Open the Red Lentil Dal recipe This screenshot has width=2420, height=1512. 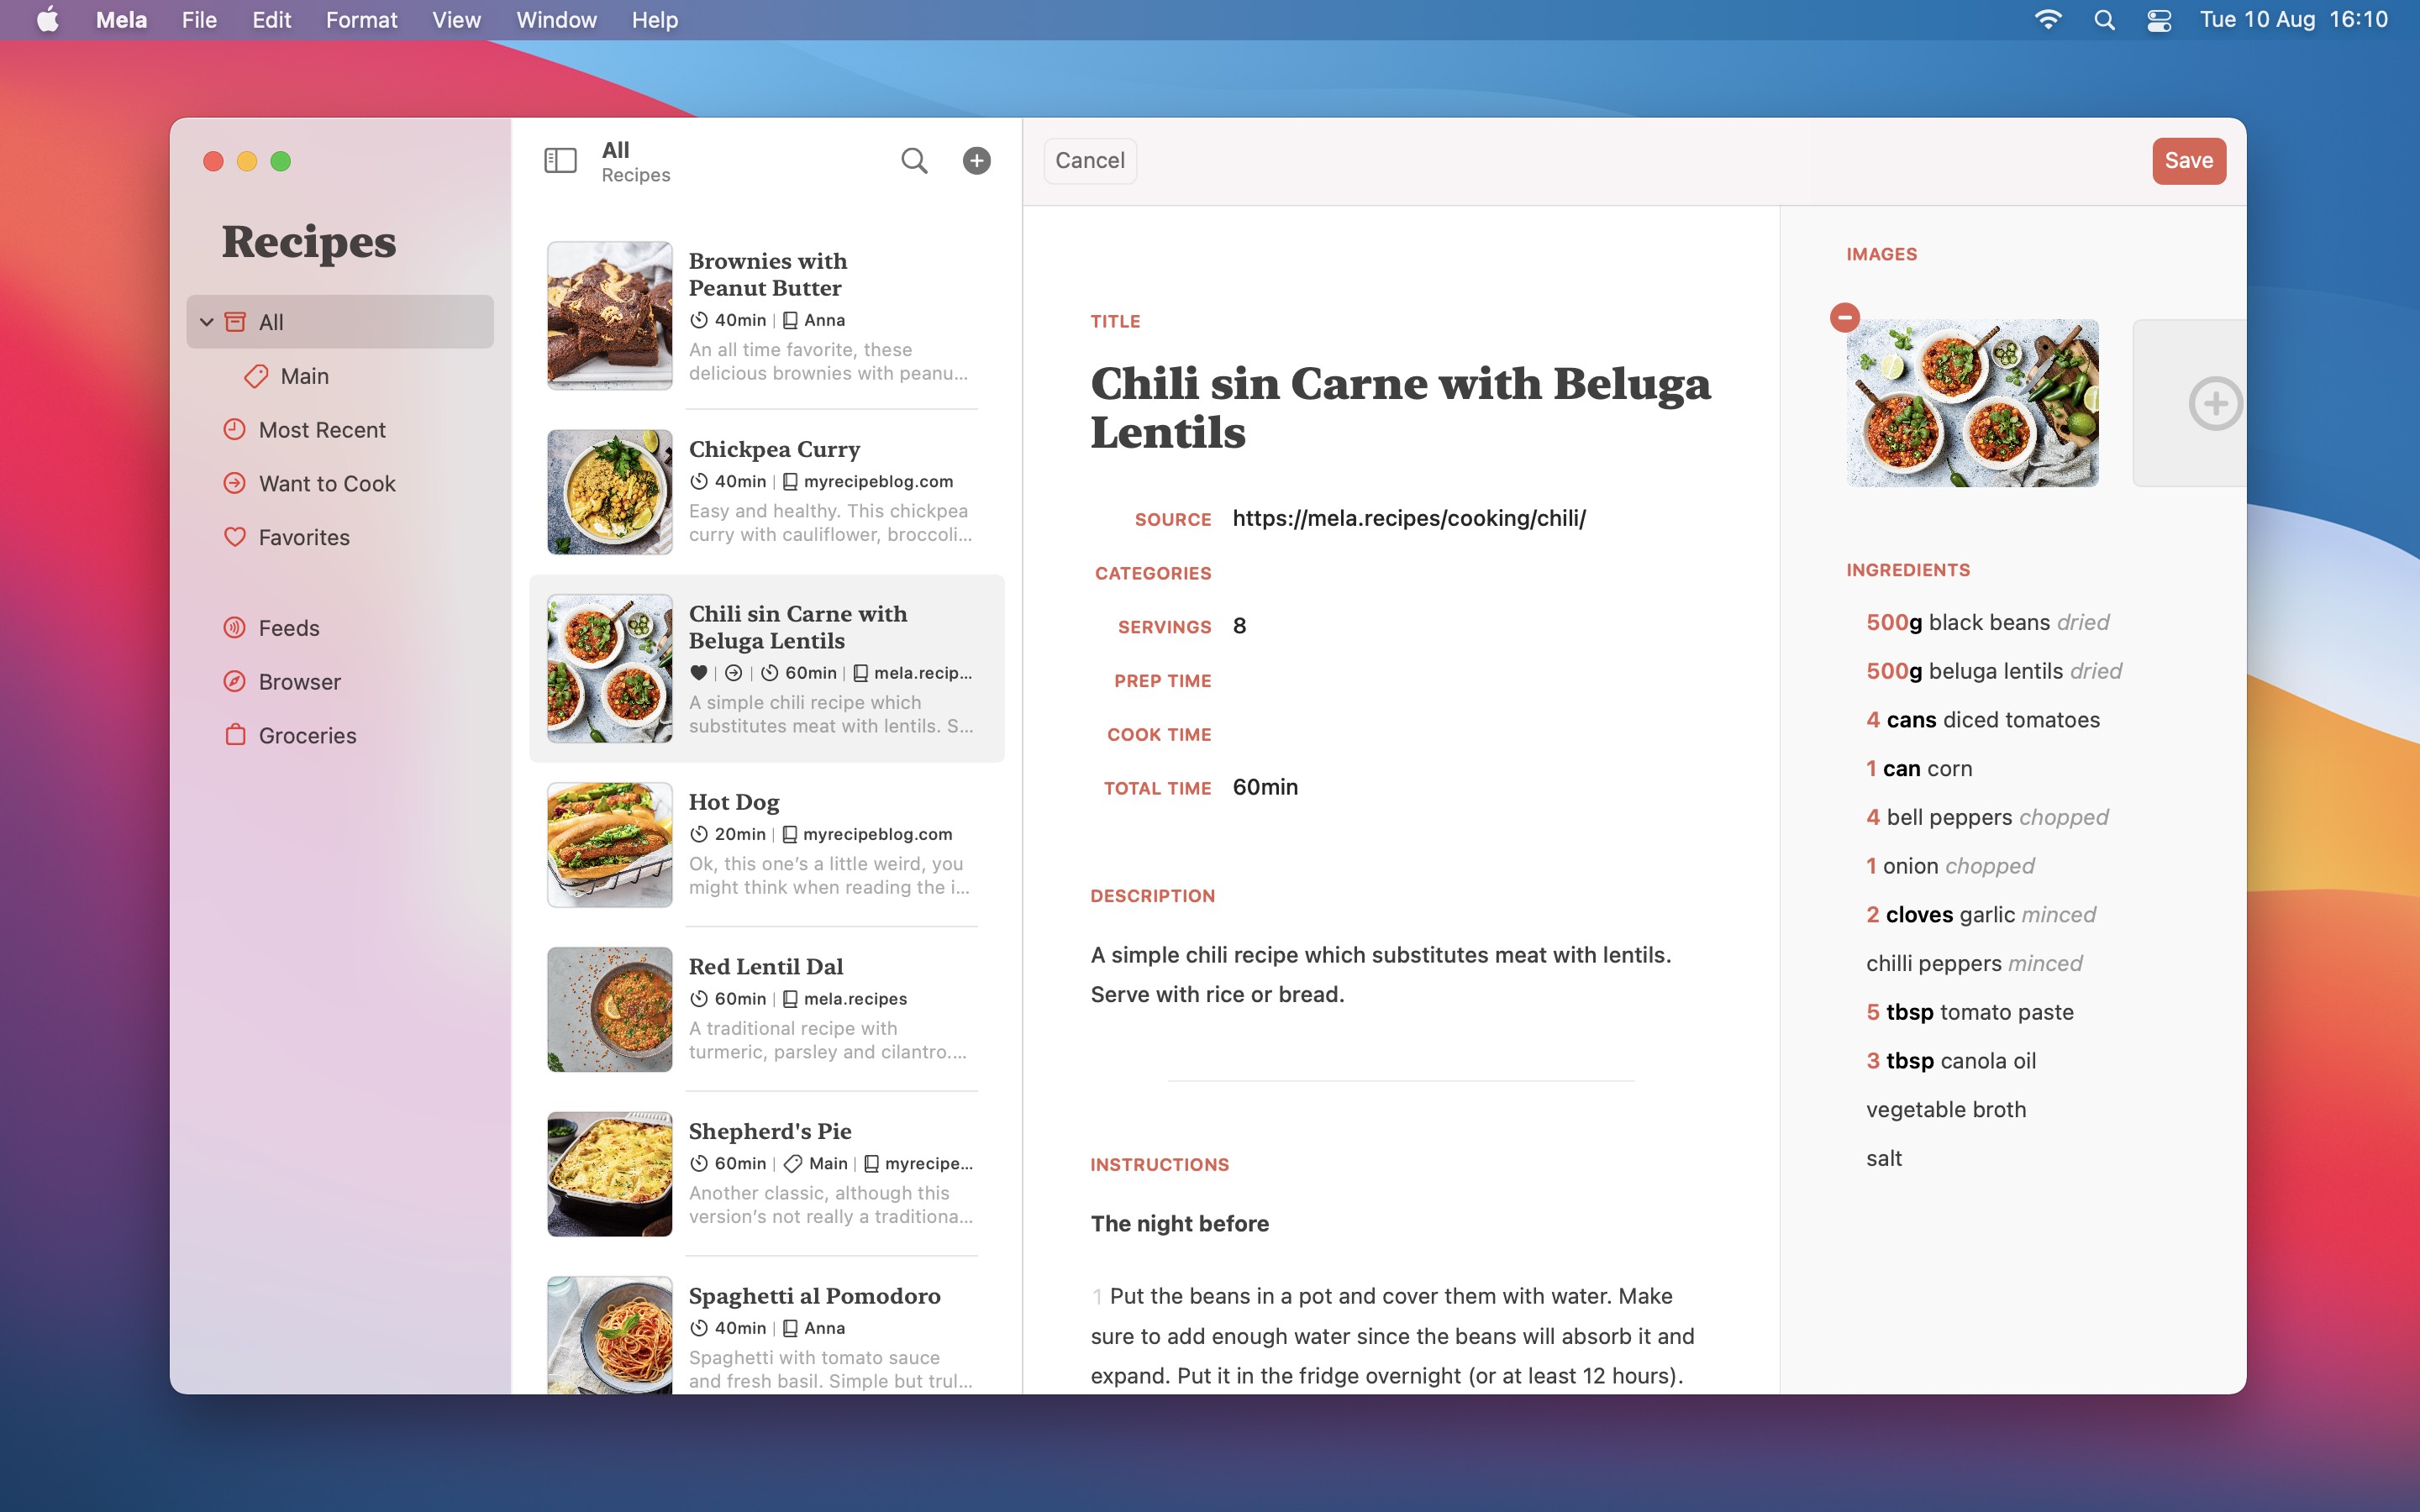coord(766,1009)
